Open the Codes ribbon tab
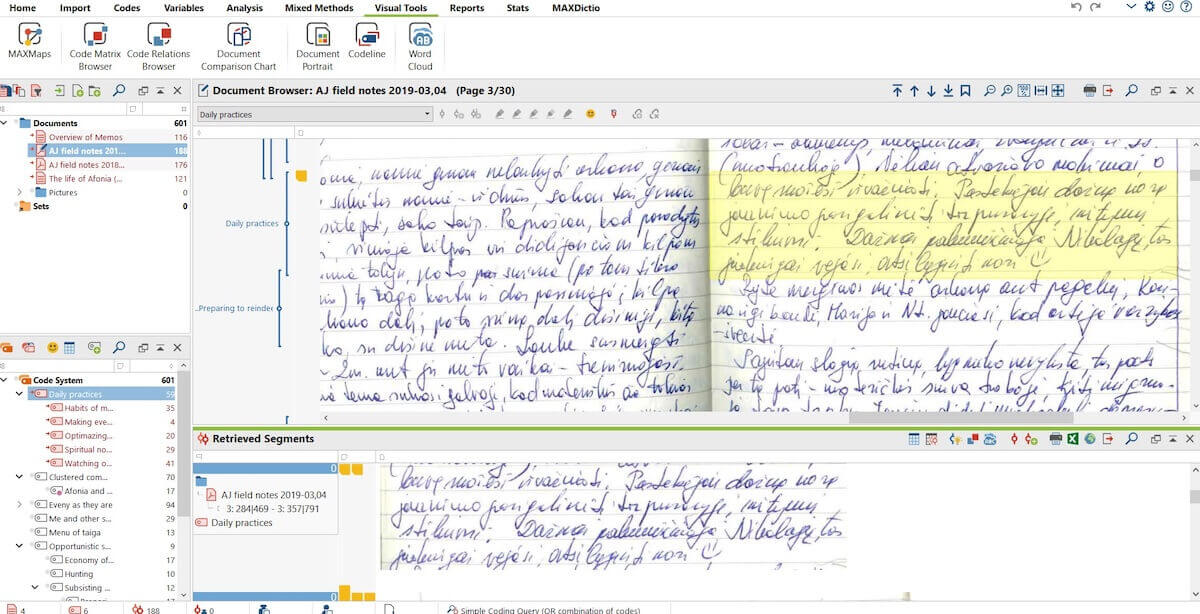Viewport: 1200px width, 614px height. [x=127, y=8]
